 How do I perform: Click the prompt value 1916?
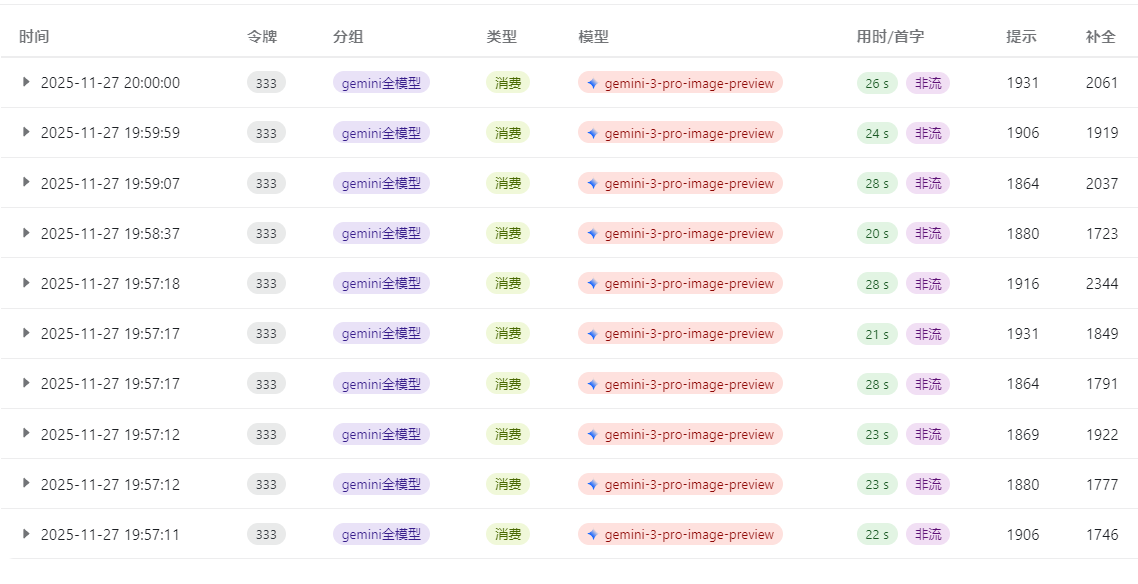[x=1023, y=284]
